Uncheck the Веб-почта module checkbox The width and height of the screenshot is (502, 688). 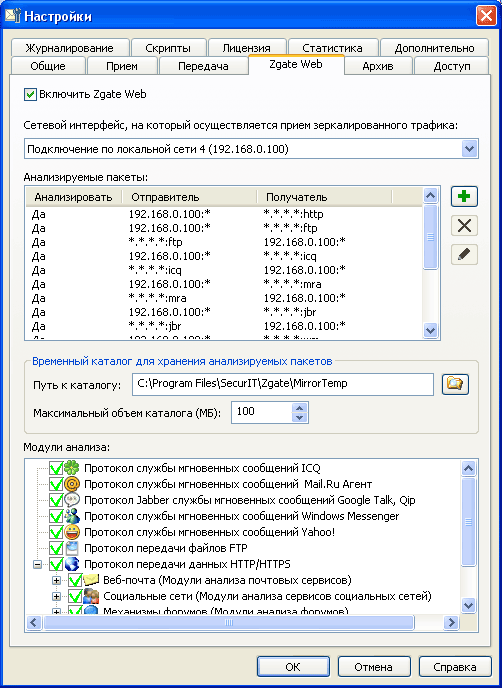[75, 580]
